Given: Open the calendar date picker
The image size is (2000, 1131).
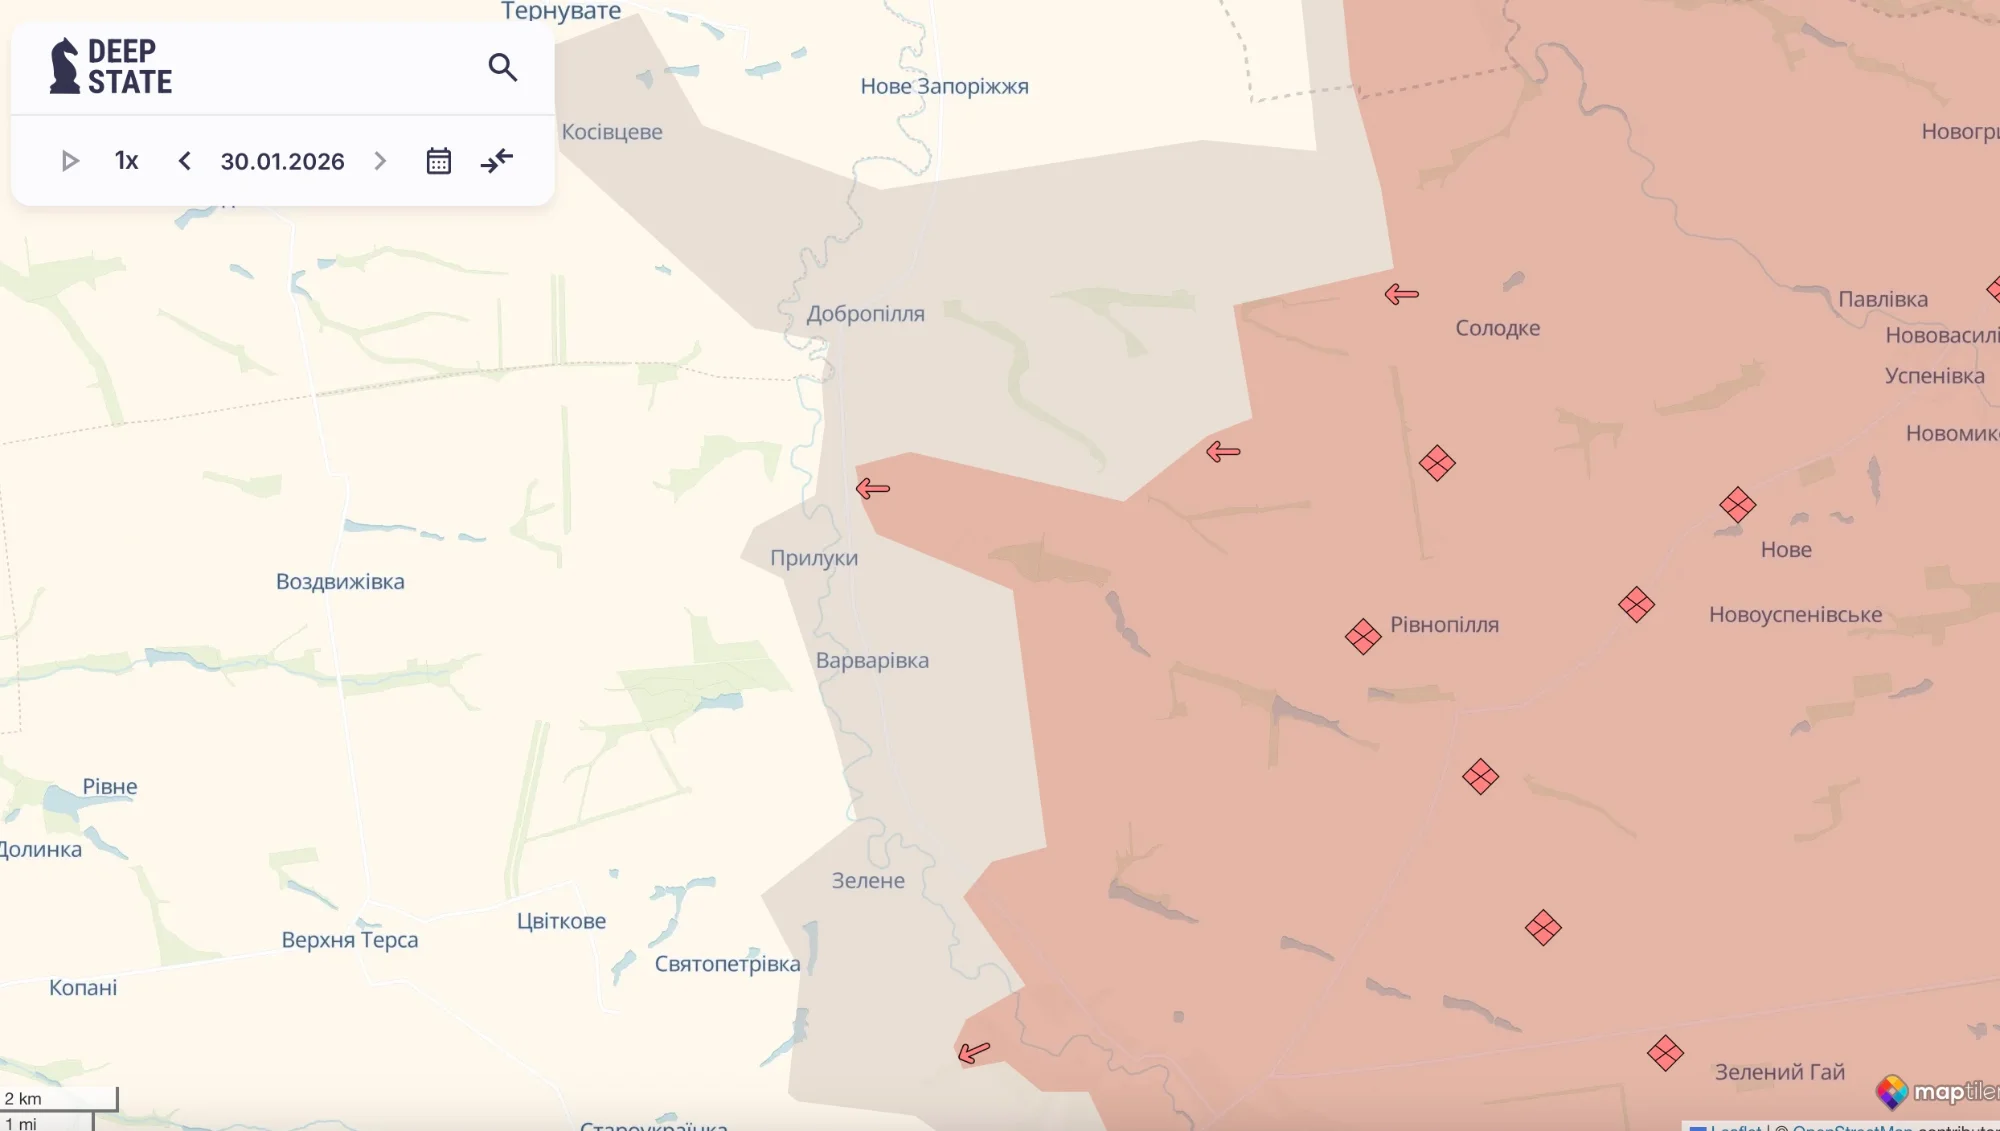Looking at the screenshot, I should click(x=439, y=161).
